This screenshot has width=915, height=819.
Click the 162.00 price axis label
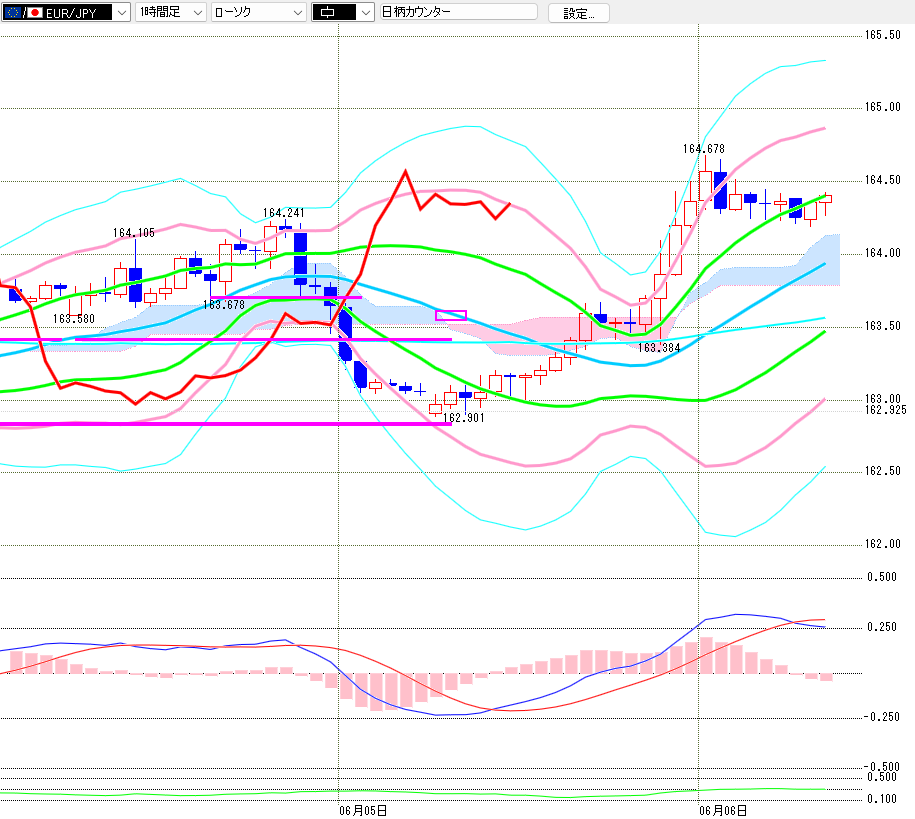coord(883,544)
